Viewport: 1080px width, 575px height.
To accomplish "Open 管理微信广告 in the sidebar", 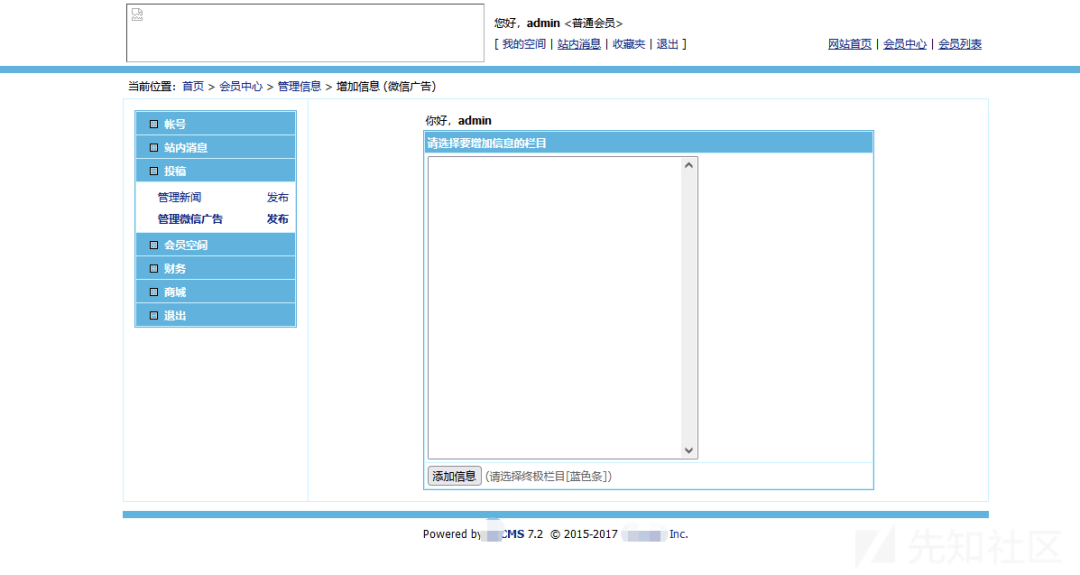I will (190, 219).
